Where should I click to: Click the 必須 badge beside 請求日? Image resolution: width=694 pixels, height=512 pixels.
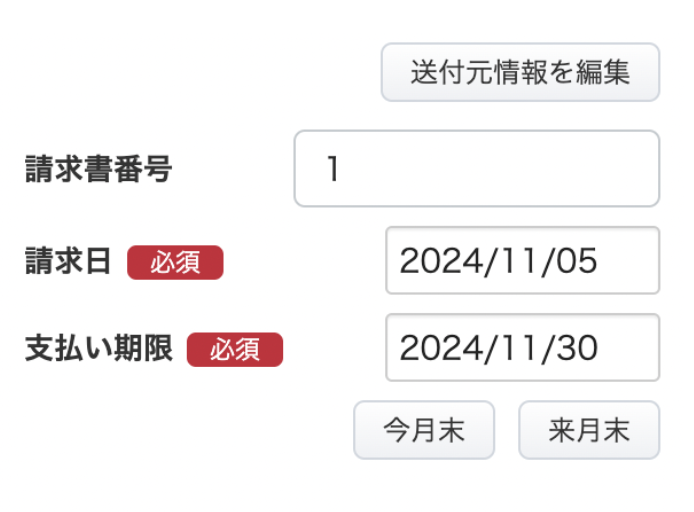point(175,262)
